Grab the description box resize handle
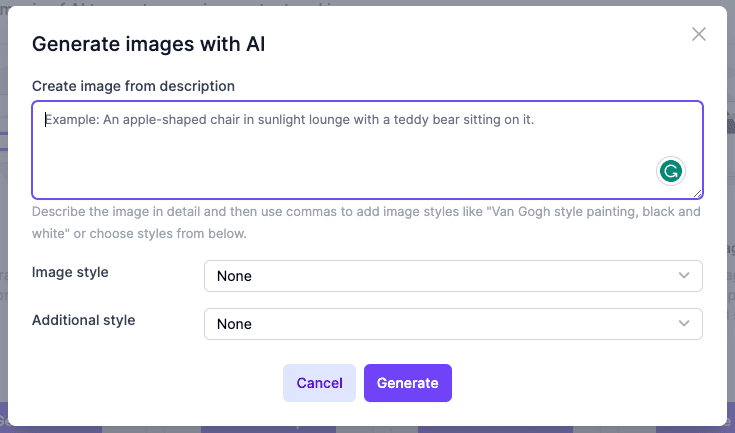Viewport: 735px width, 433px height. pyautogui.click(x=698, y=194)
